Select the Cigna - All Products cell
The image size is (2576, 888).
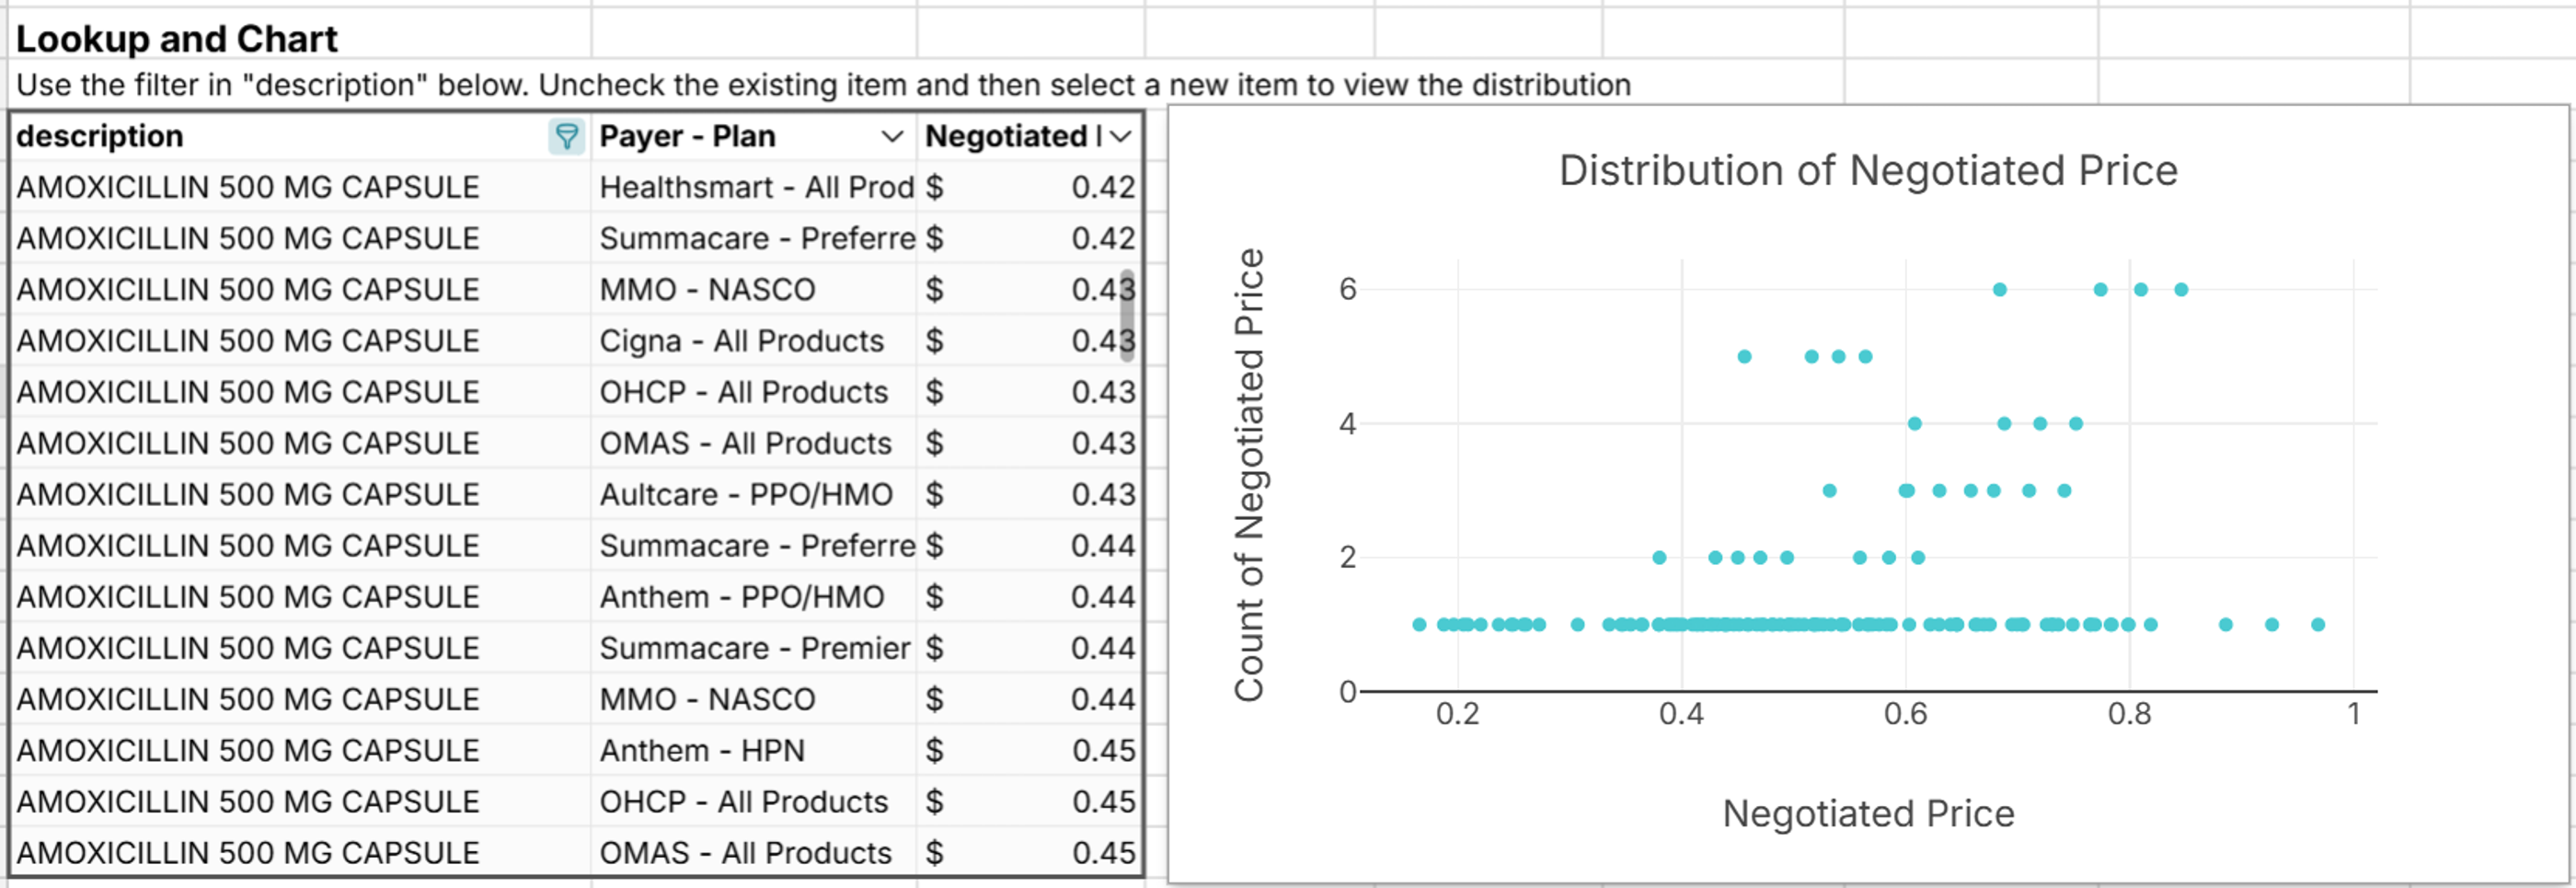tap(741, 340)
